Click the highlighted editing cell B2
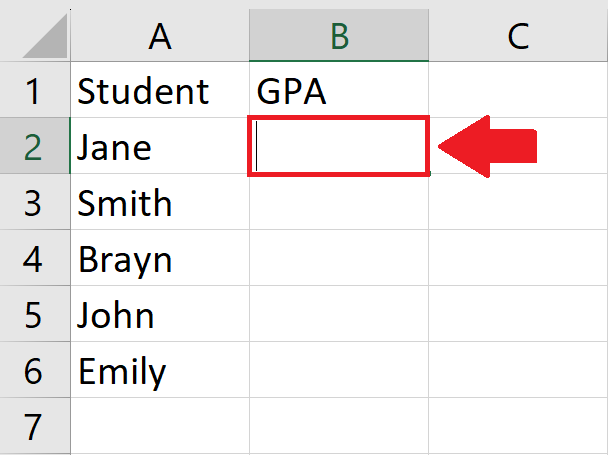Image resolution: width=608 pixels, height=455 pixels. tap(339, 146)
